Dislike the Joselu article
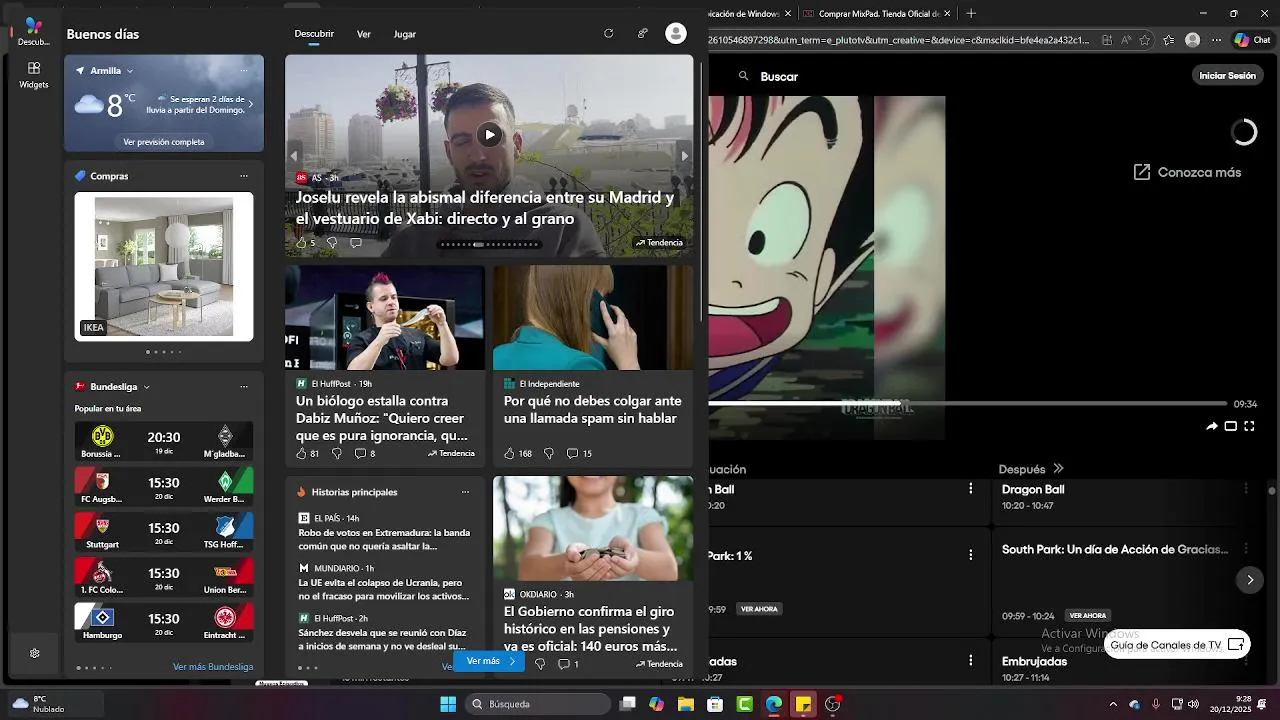 [331, 242]
